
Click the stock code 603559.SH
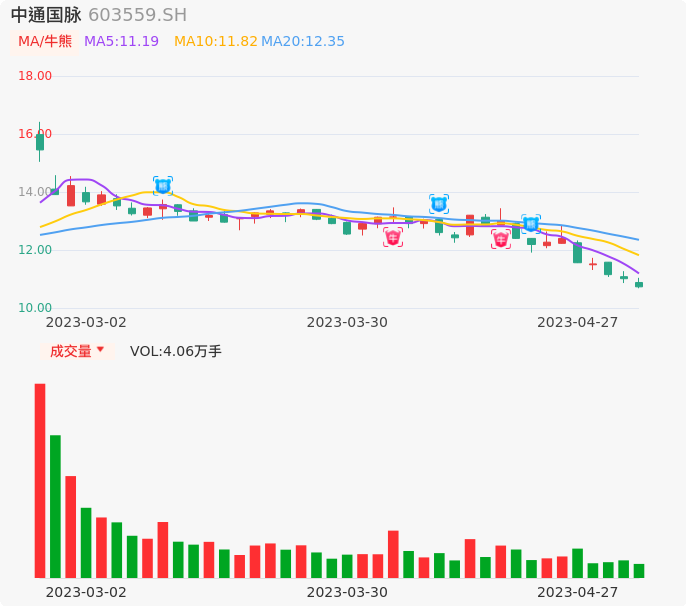137,15
